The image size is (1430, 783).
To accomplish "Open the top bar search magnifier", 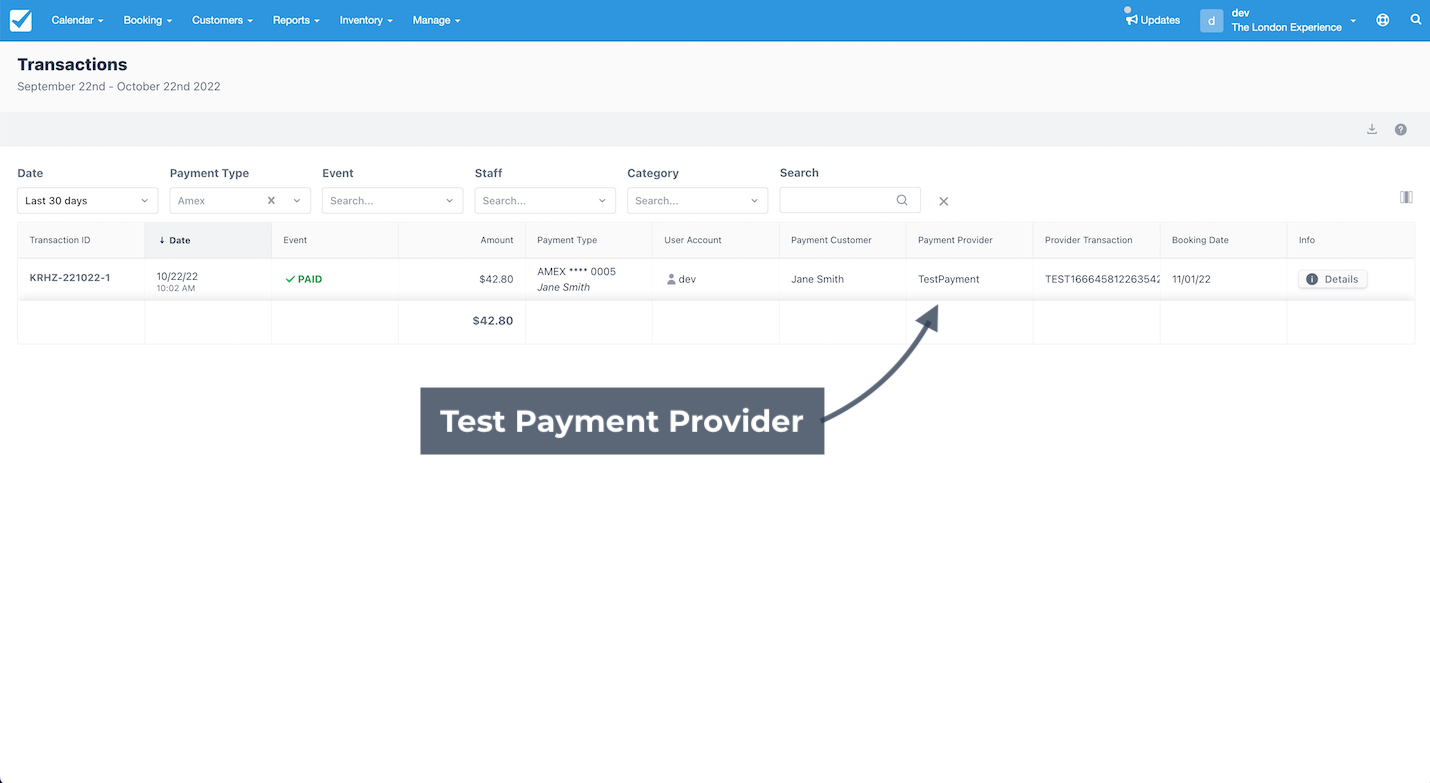I will (1416, 19).
